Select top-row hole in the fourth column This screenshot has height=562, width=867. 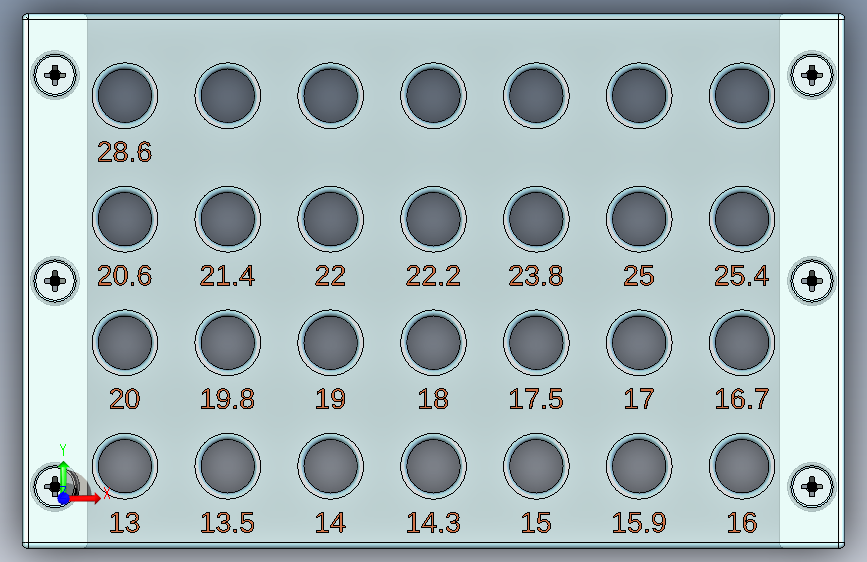[x=434, y=96]
